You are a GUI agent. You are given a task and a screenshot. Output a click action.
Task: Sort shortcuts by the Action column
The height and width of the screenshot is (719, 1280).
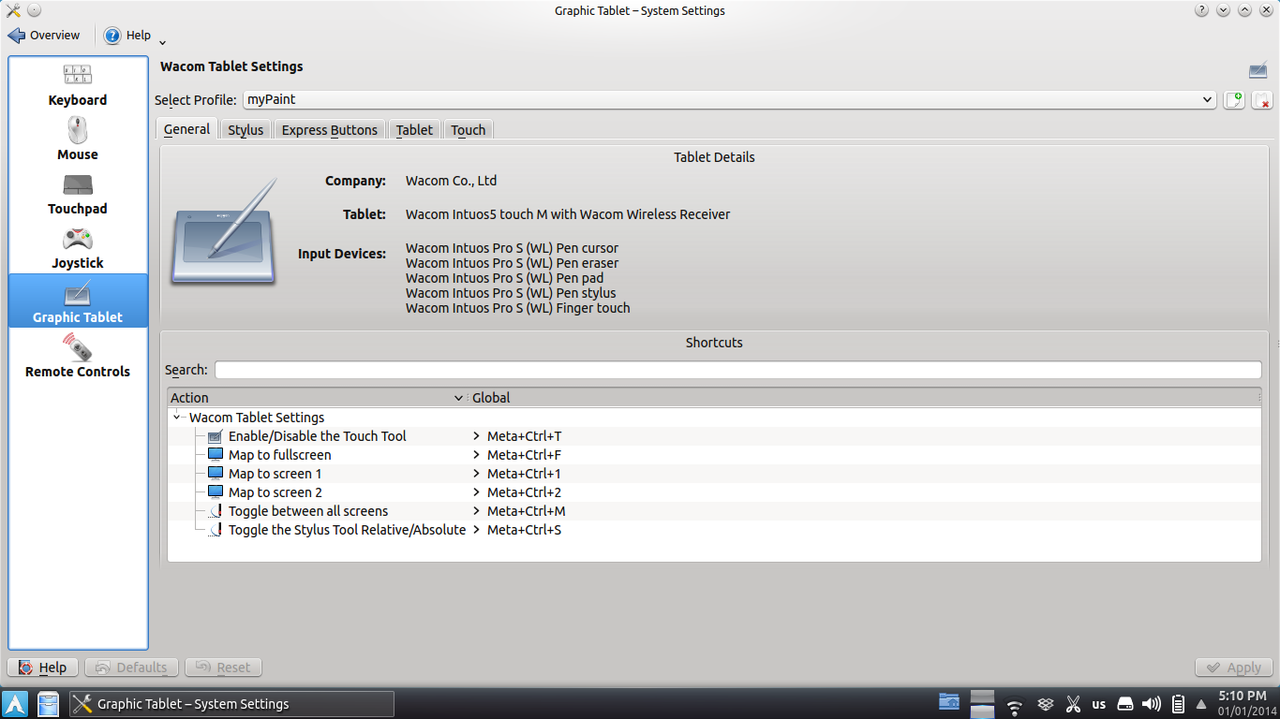pyautogui.click(x=317, y=398)
